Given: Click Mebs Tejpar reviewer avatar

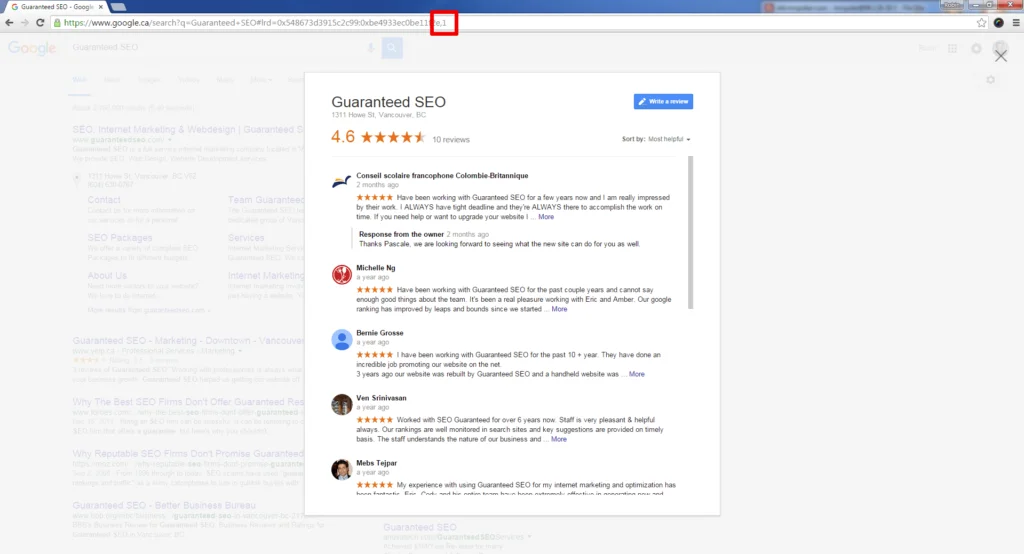Looking at the screenshot, I should [x=342, y=470].
